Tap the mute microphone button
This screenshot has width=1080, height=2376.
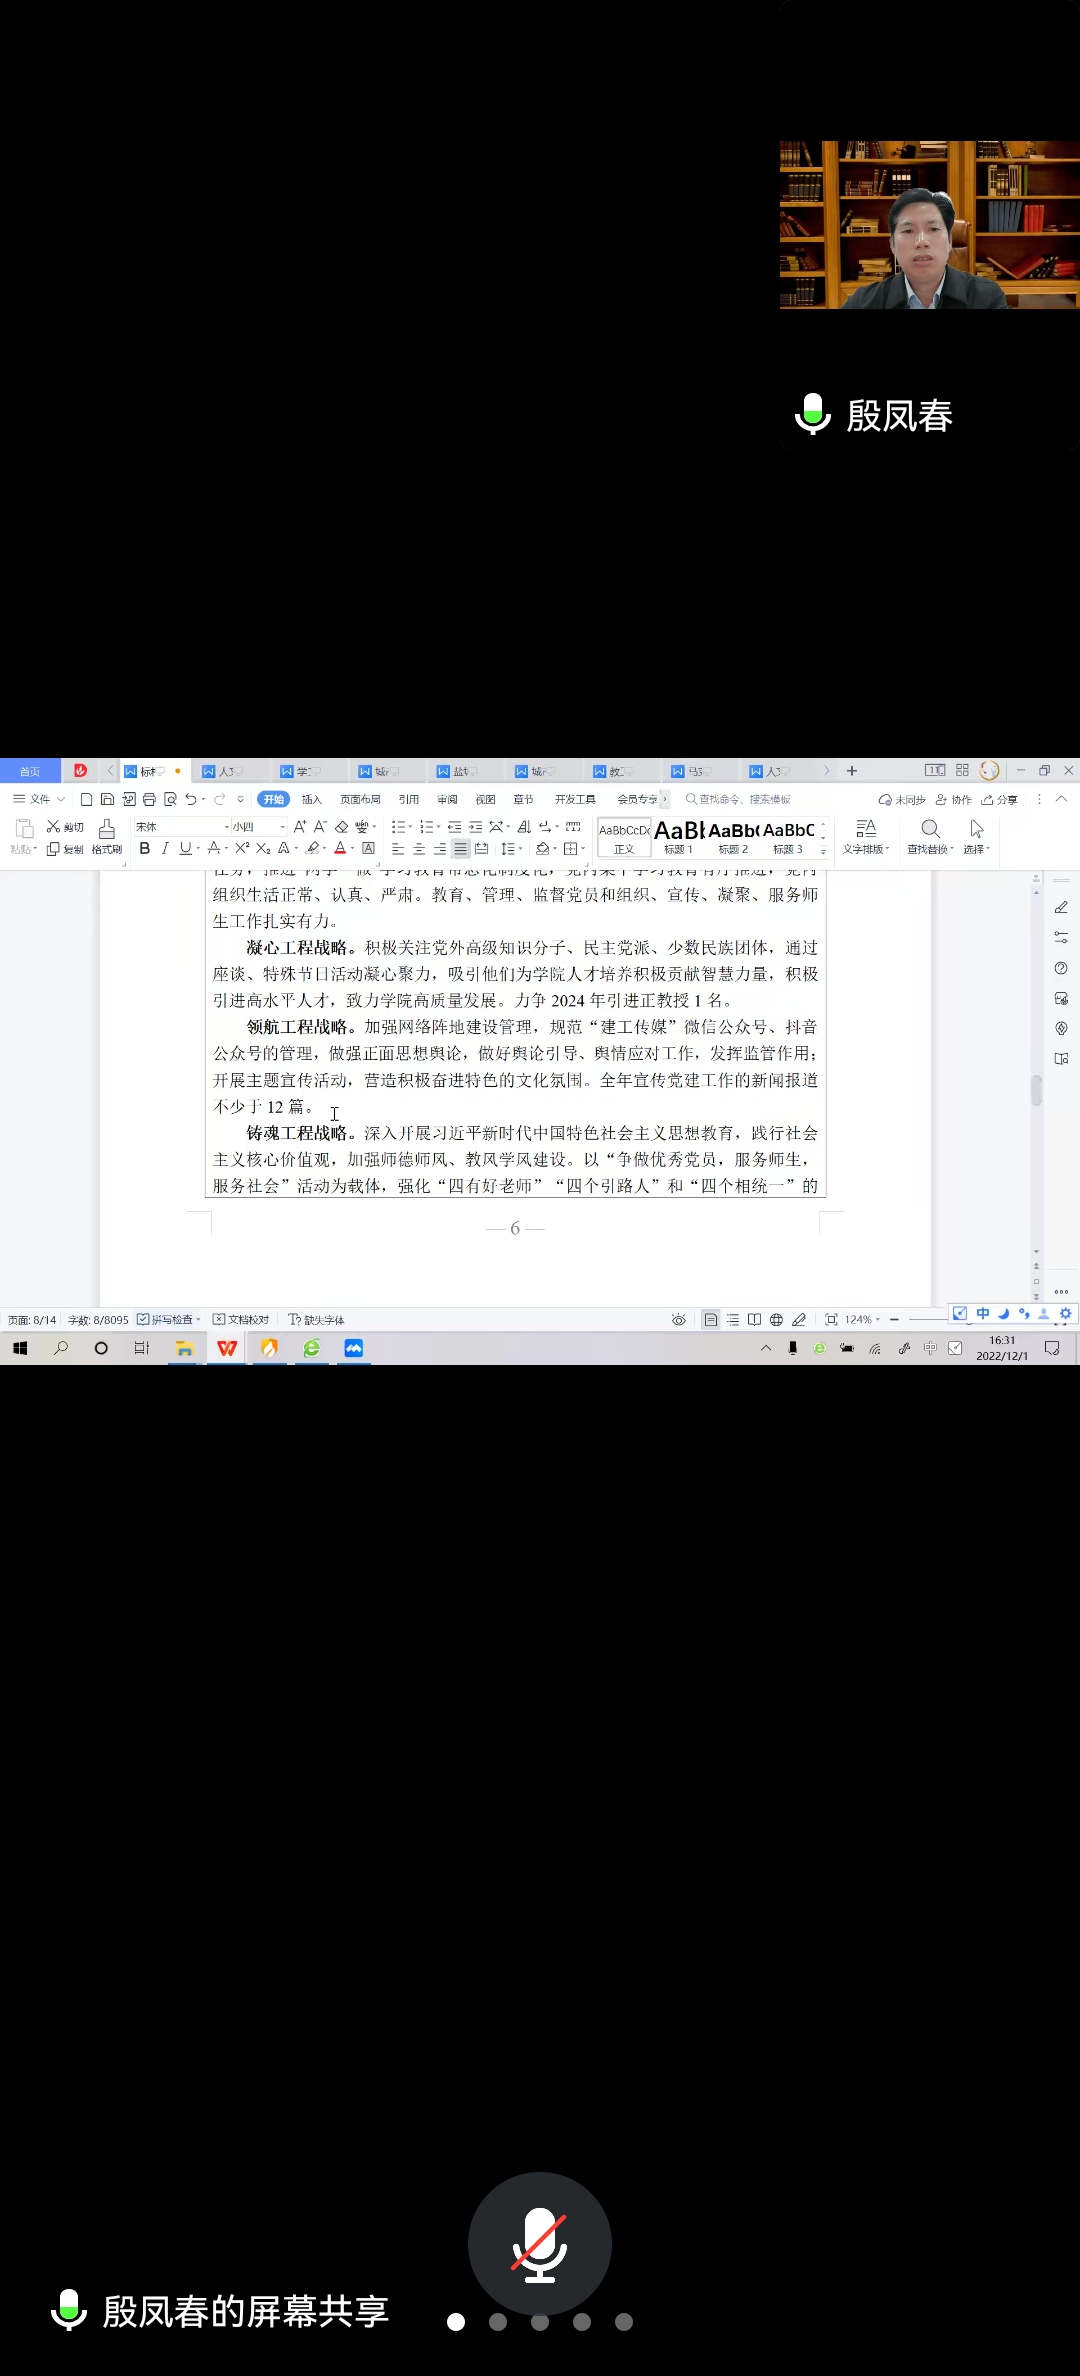540,2243
